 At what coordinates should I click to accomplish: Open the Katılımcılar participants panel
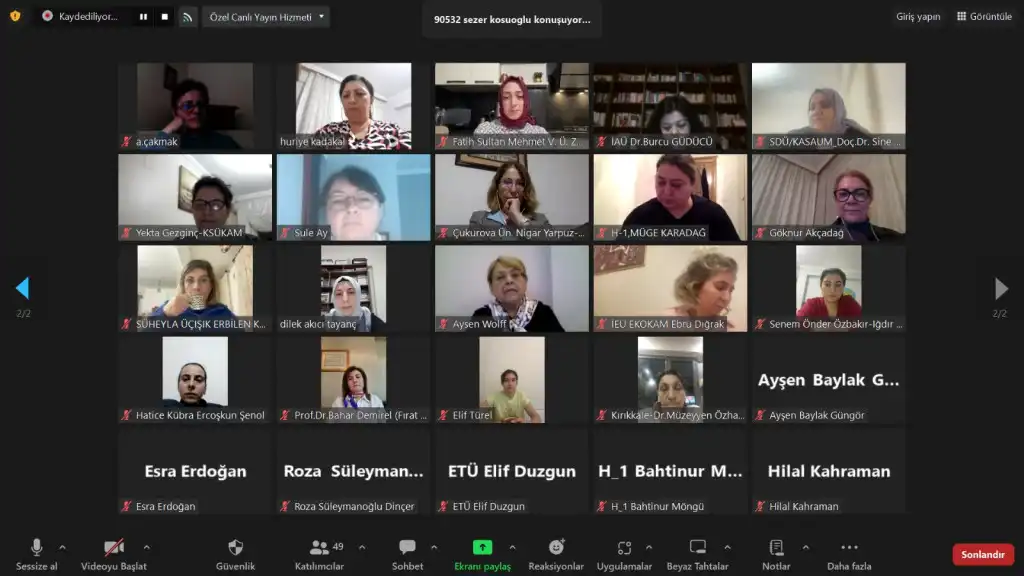(x=320, y=548)
